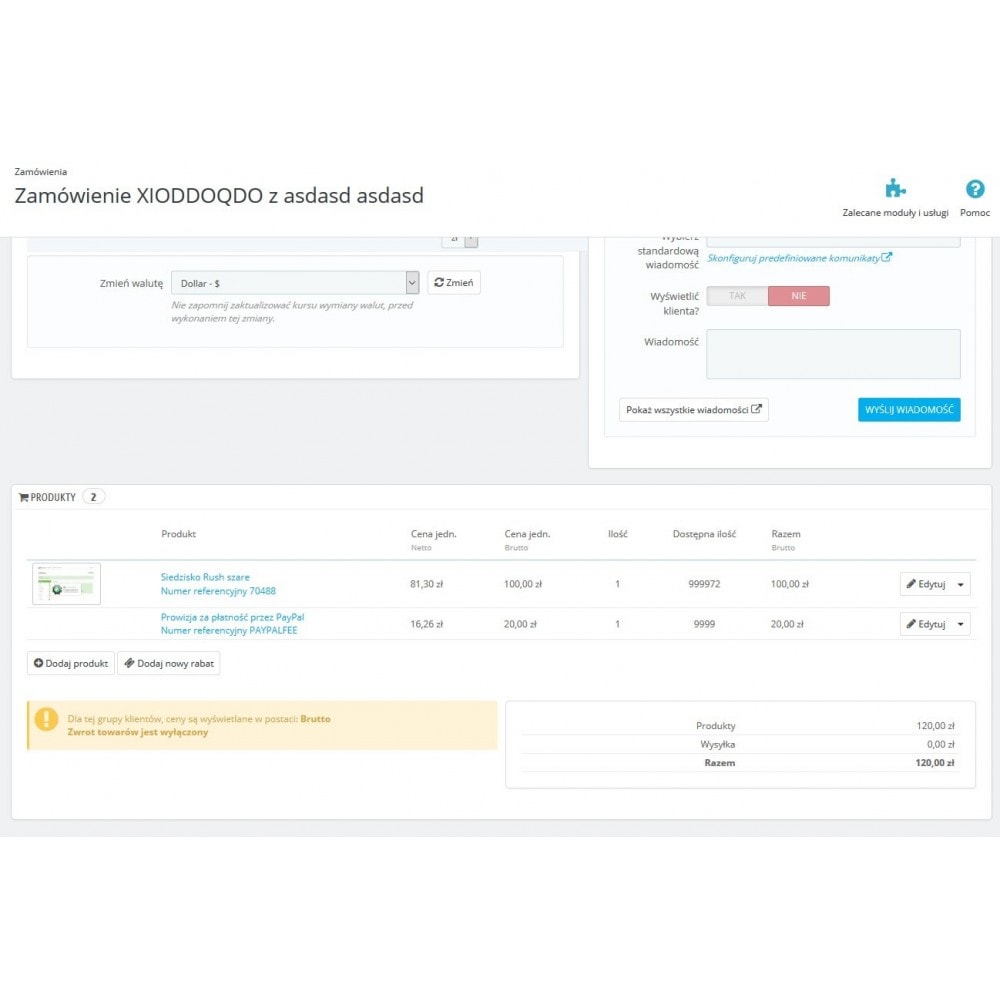Click the Wysyłka amount 0,00 zł
Viewport: 1000px width, 1000px height.
941,744
